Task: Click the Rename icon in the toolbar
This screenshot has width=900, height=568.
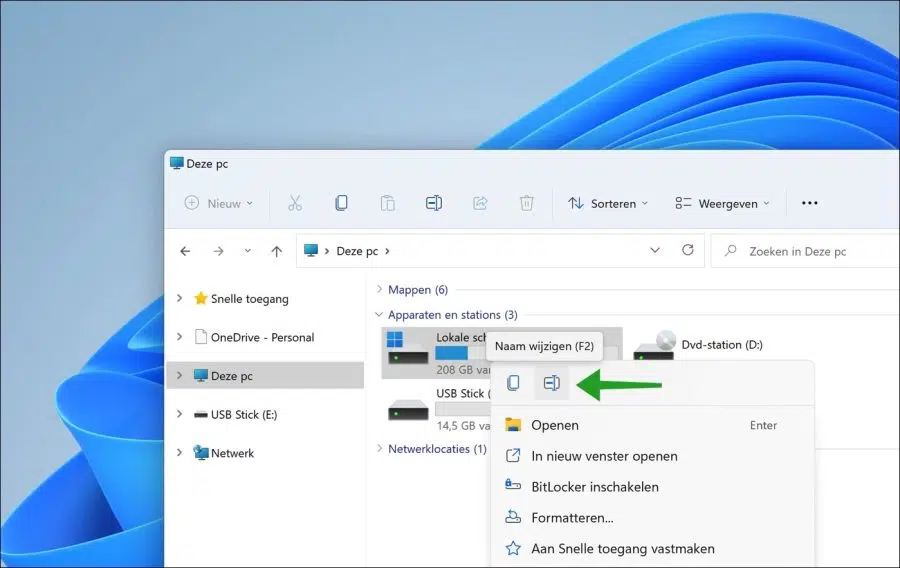Action: tap(434, 203)
